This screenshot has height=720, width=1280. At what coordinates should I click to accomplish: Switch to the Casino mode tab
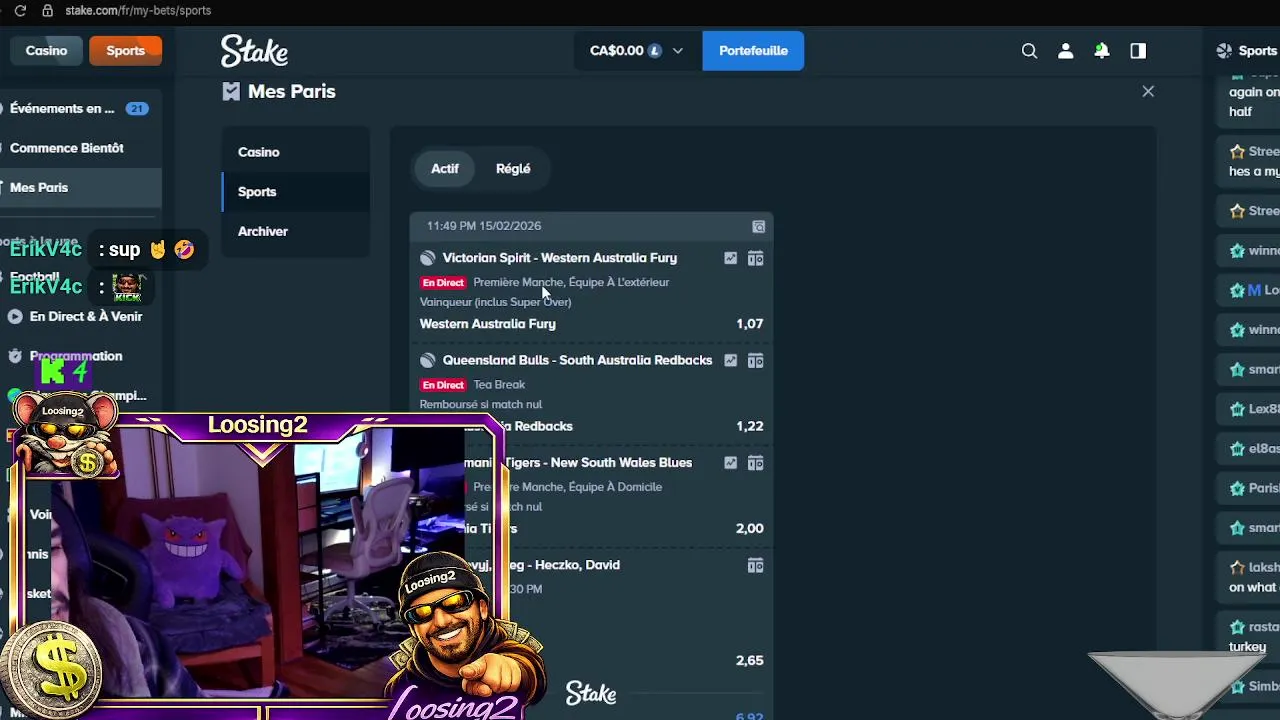[x=46, y=51]
